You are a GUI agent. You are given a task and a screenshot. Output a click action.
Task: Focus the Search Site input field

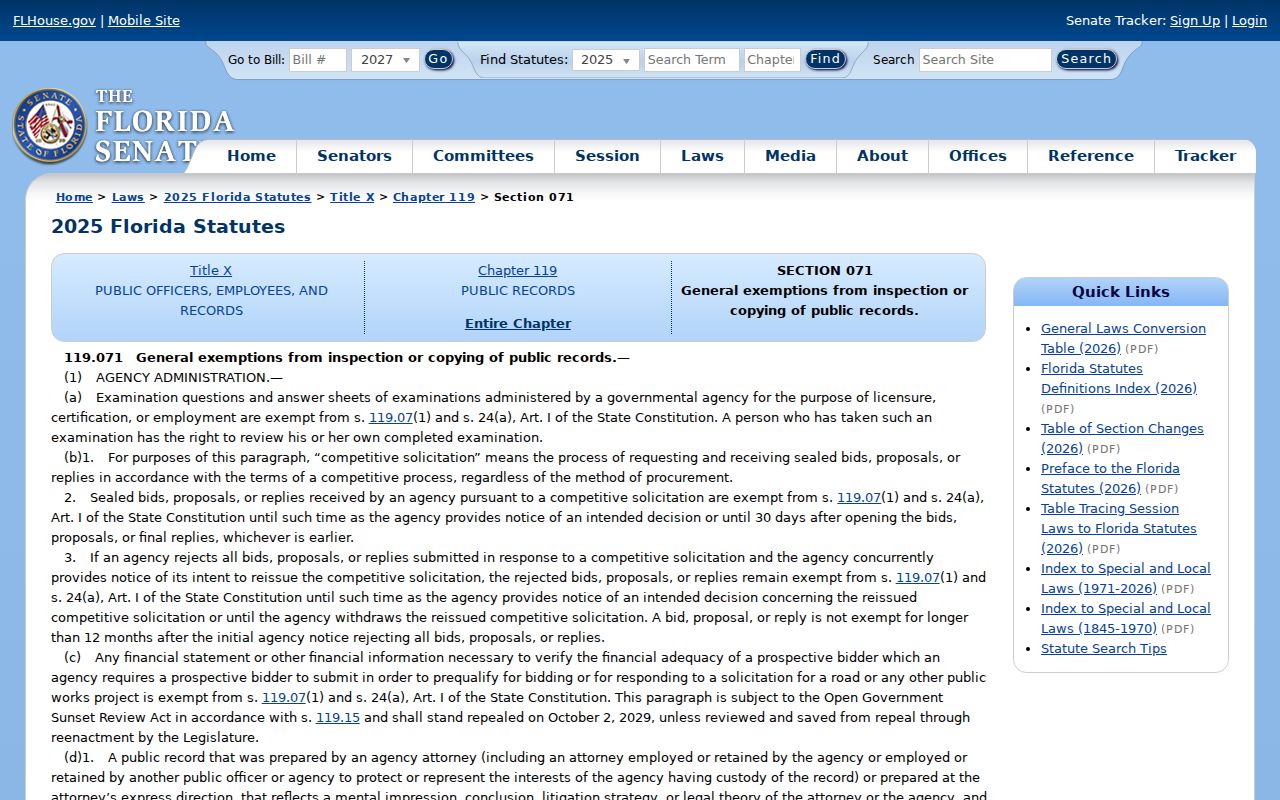click(985, 60)
